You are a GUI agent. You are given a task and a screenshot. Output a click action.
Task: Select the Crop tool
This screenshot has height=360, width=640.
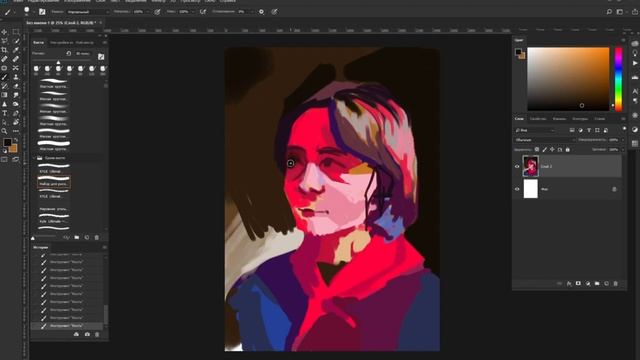pyautogui.click(x=4, y=50)
